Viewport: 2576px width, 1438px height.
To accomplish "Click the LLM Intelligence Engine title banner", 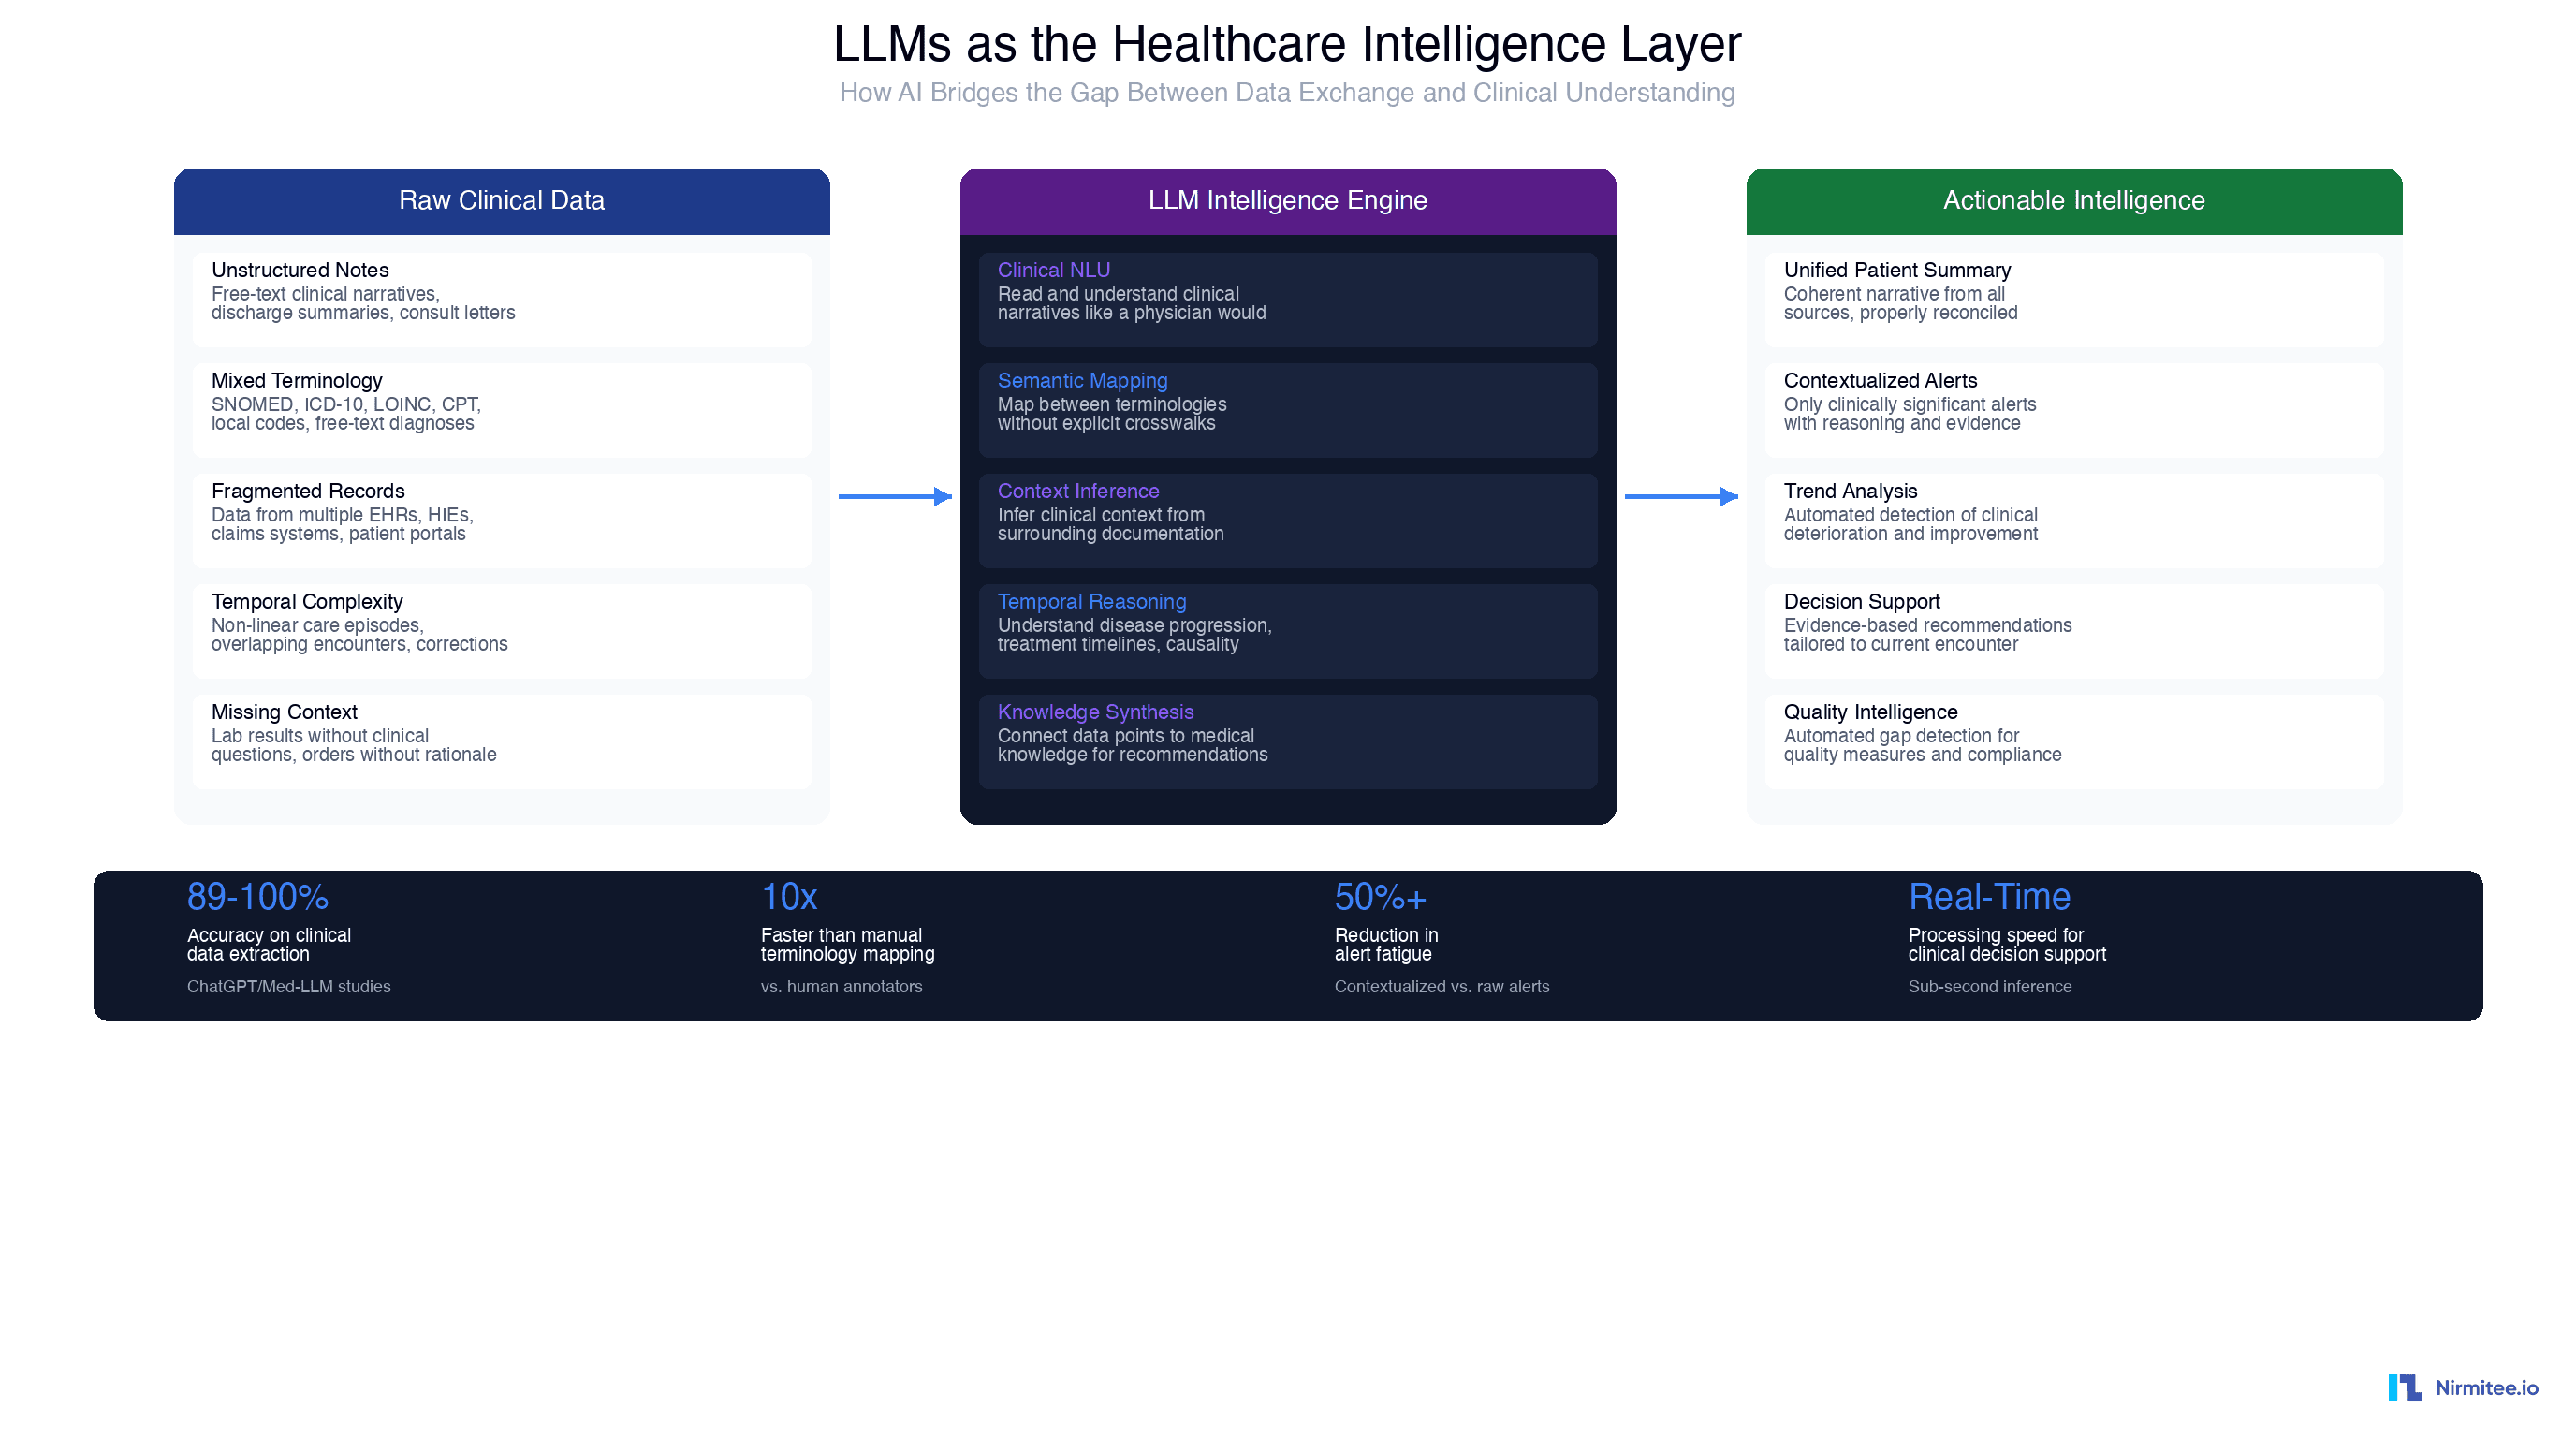I will point(1288,200).
